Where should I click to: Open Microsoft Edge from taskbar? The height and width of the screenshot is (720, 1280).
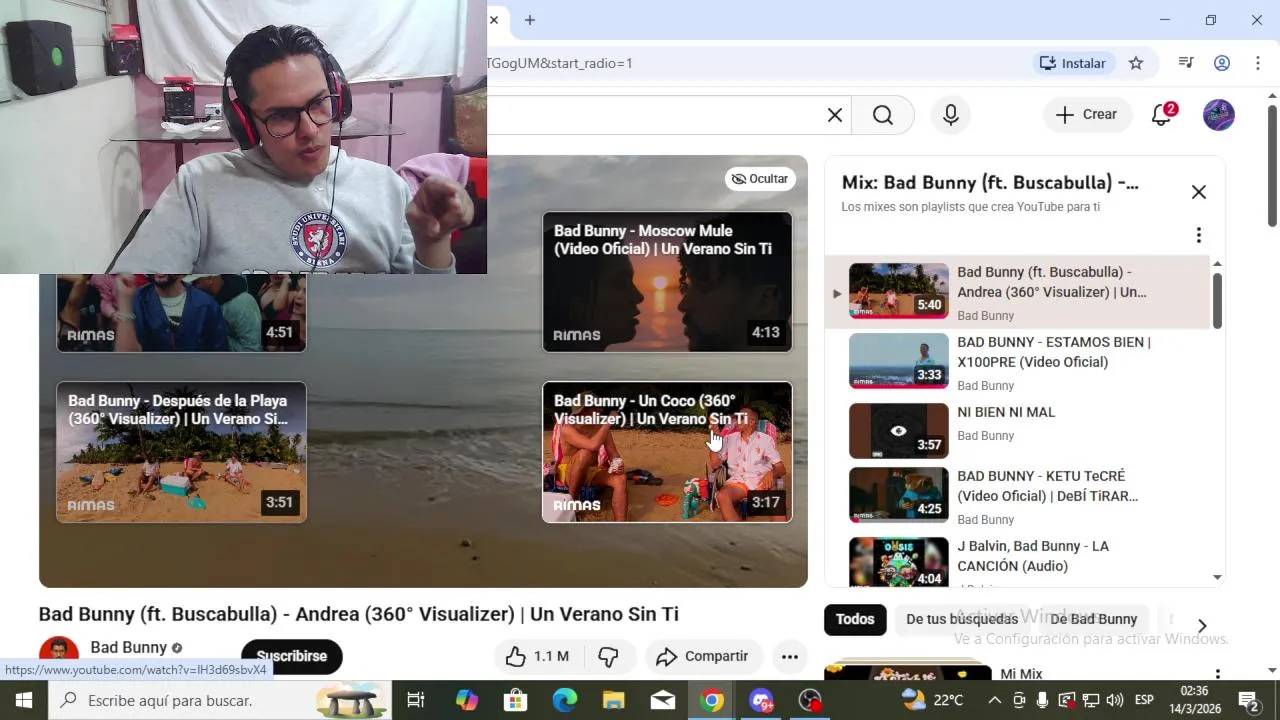pyautogui.click(x=565, y=700)
